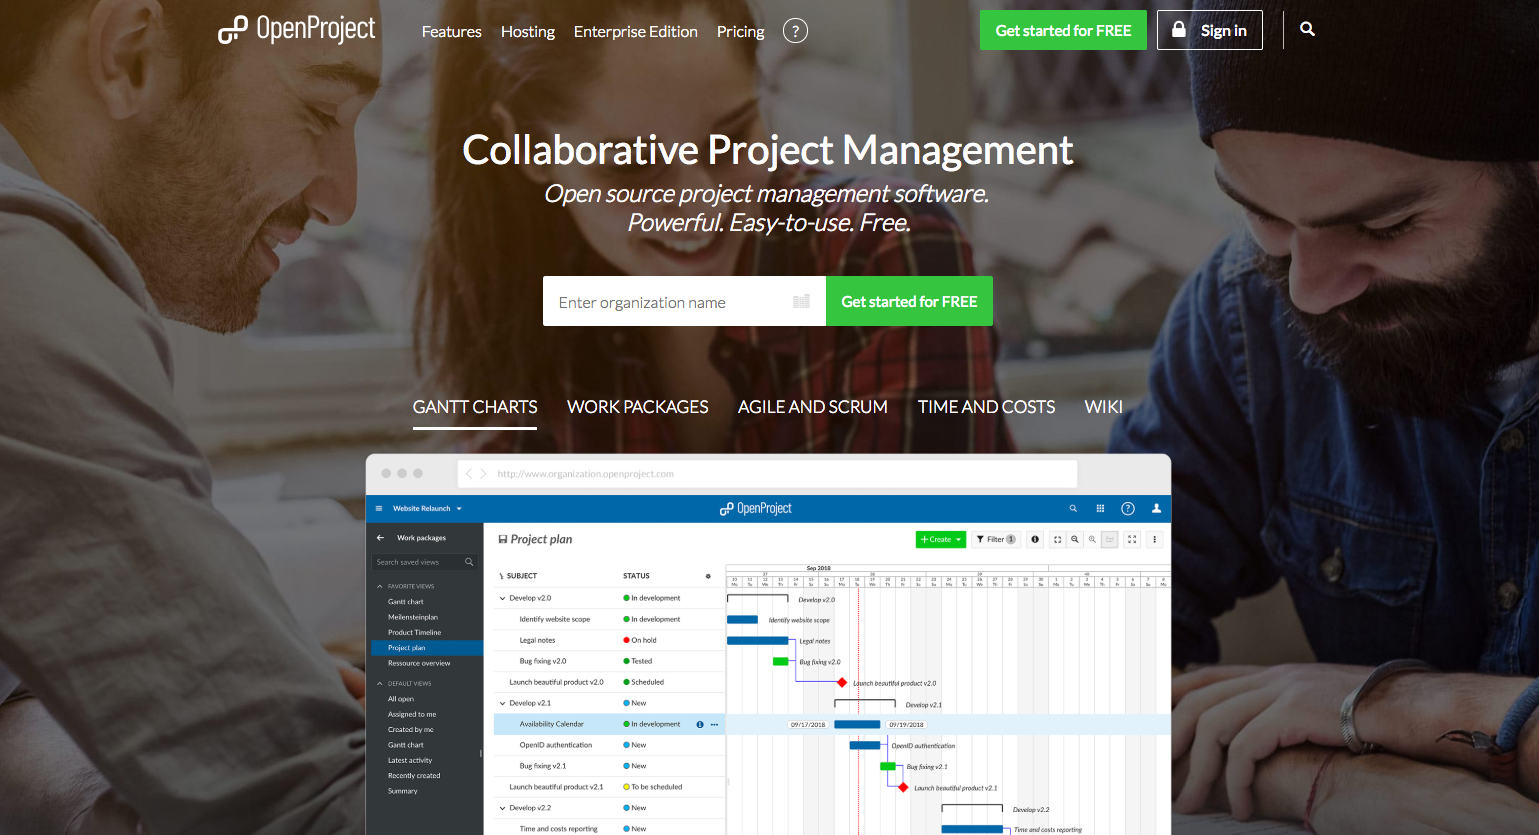Open the Hosting menu item

coord(528,32)
